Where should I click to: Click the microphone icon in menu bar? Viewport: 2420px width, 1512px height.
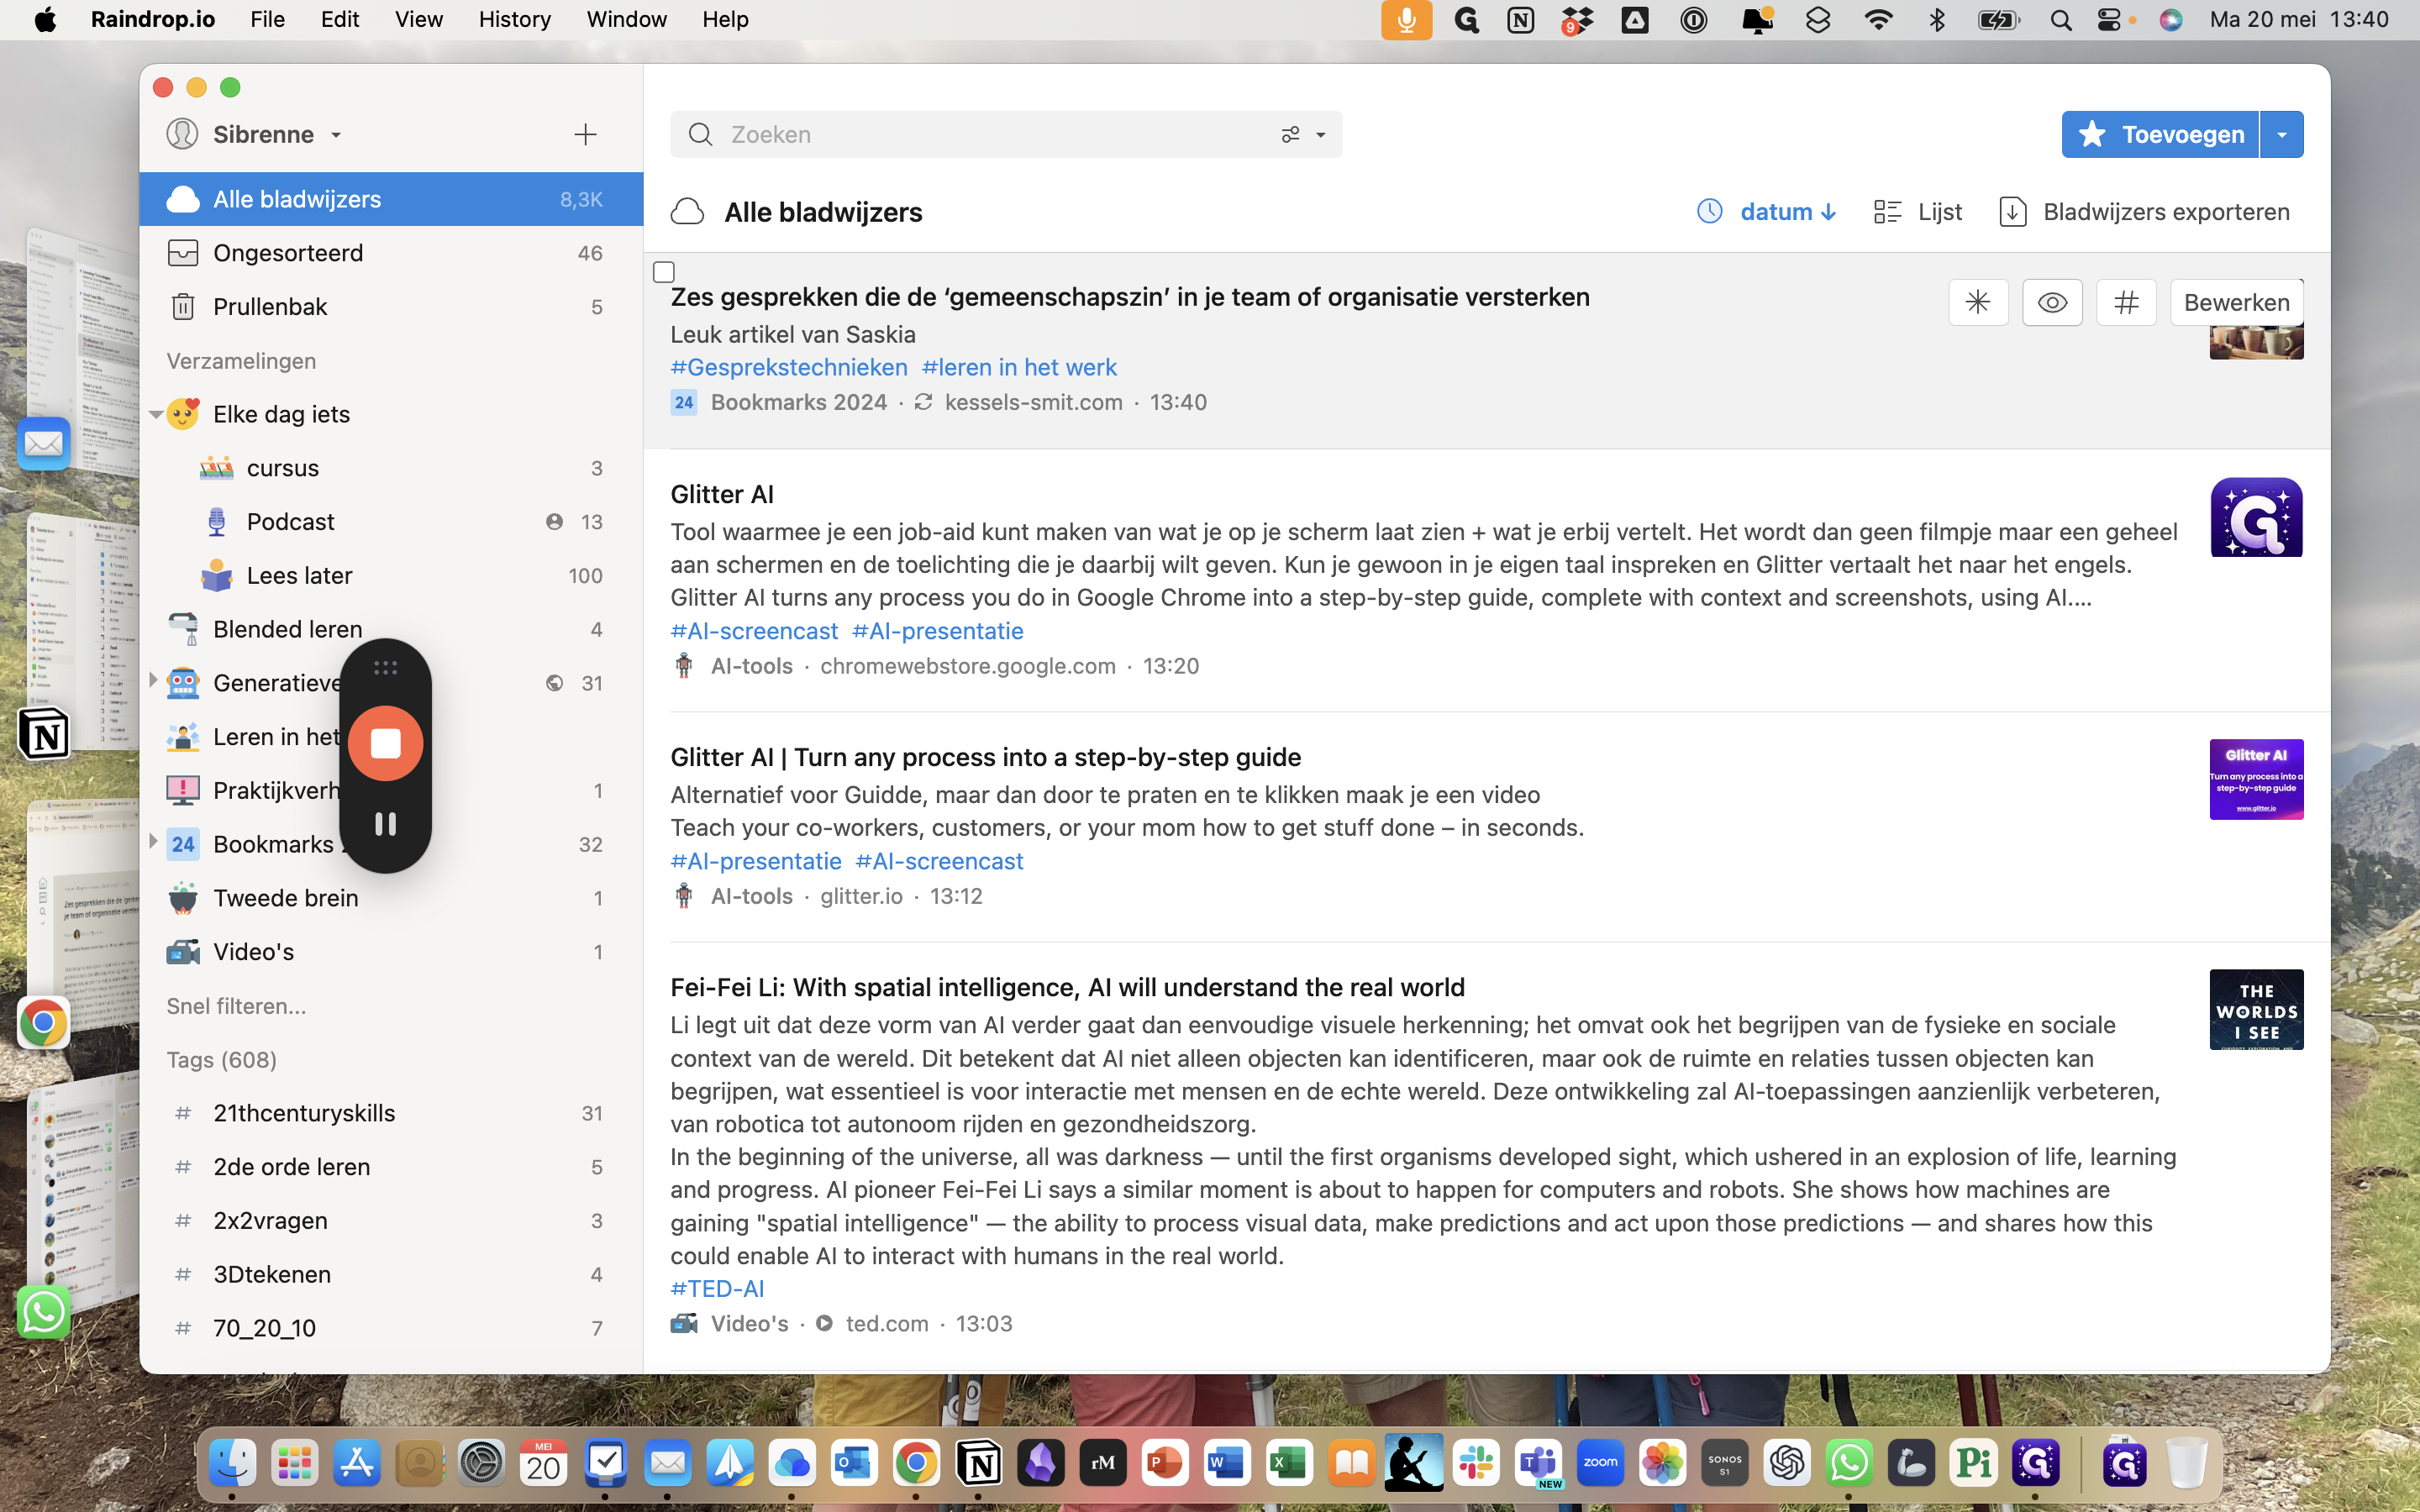(x=1406, y=19)
